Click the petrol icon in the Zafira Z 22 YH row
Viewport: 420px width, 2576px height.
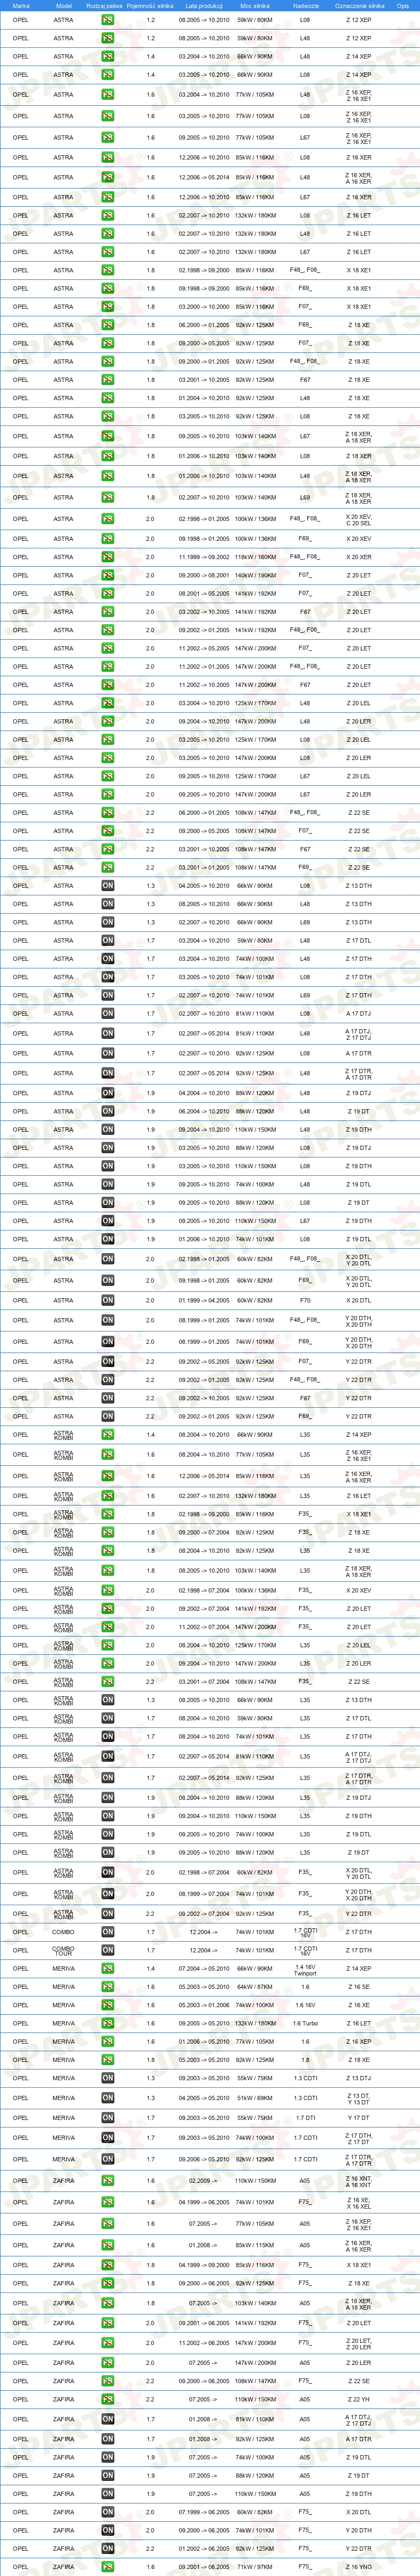point(108,2399)
